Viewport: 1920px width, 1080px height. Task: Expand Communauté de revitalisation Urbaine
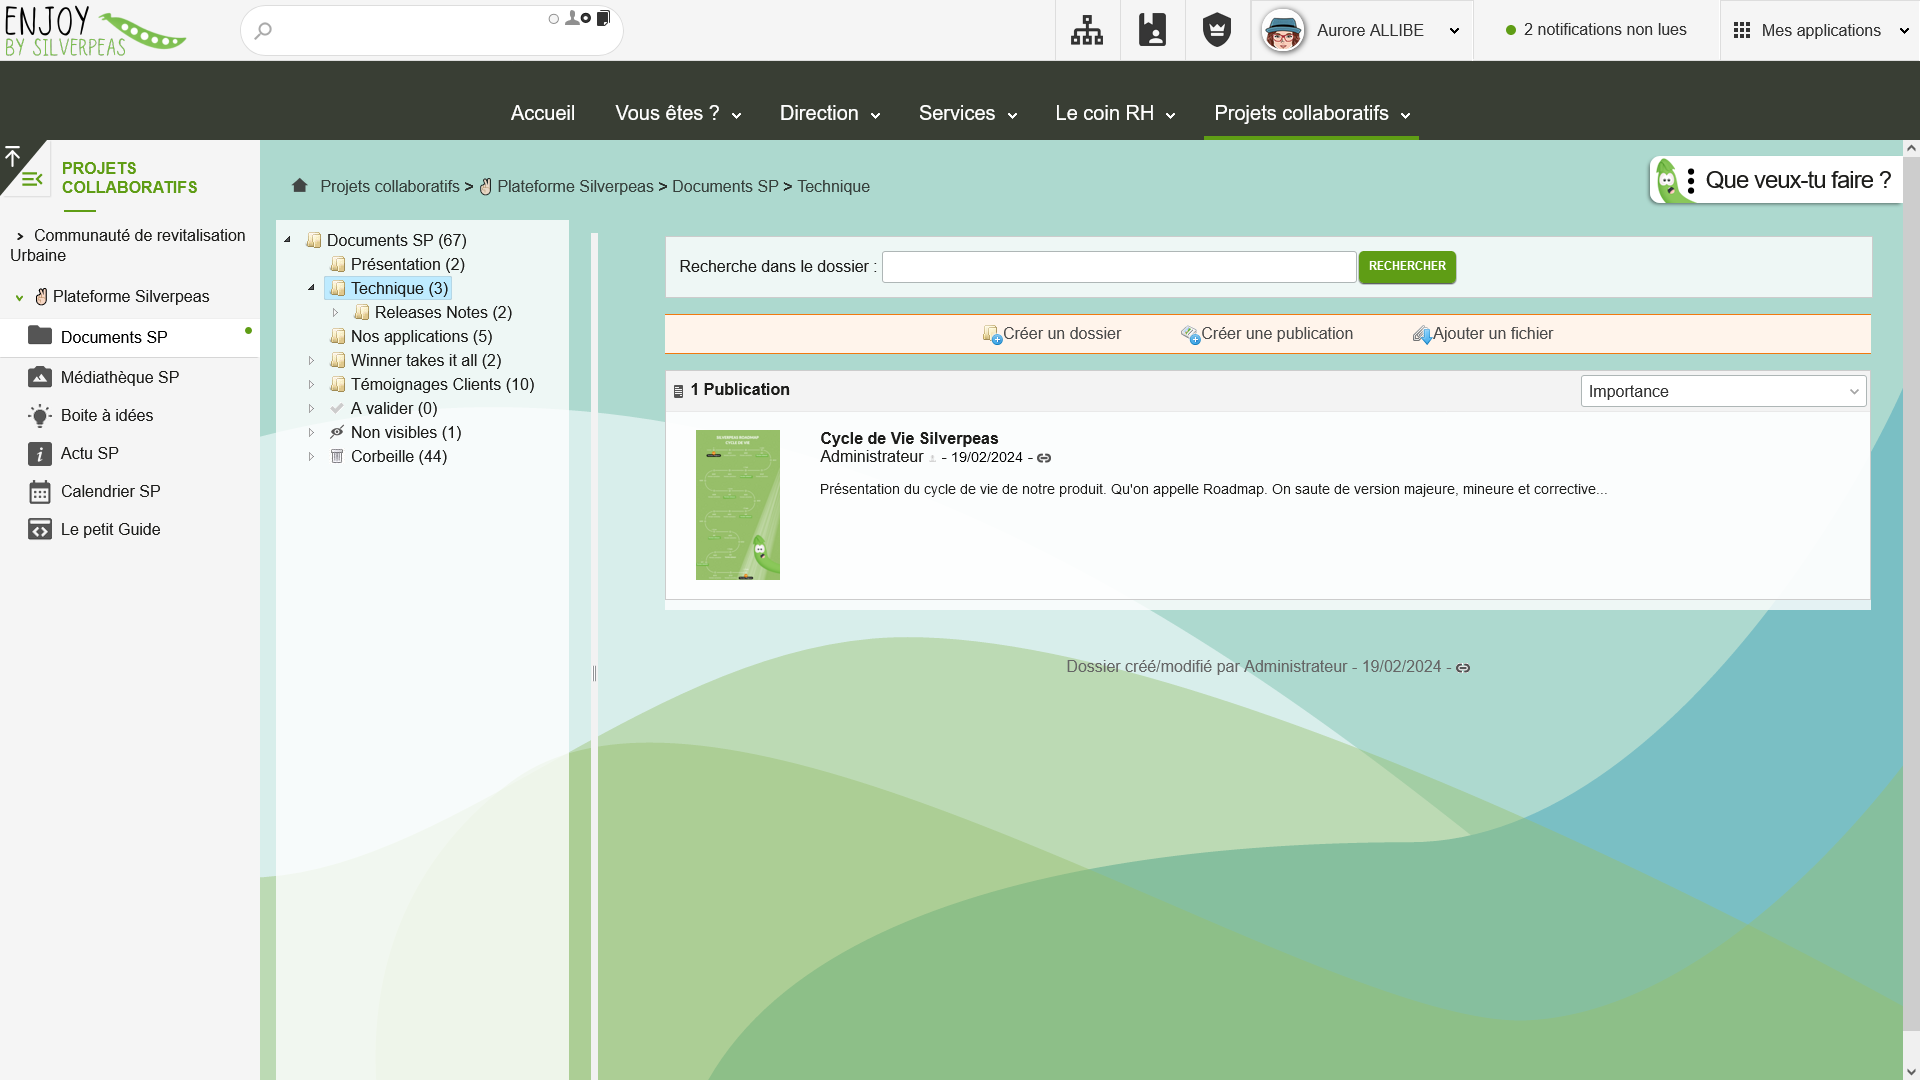click(20, 236)
